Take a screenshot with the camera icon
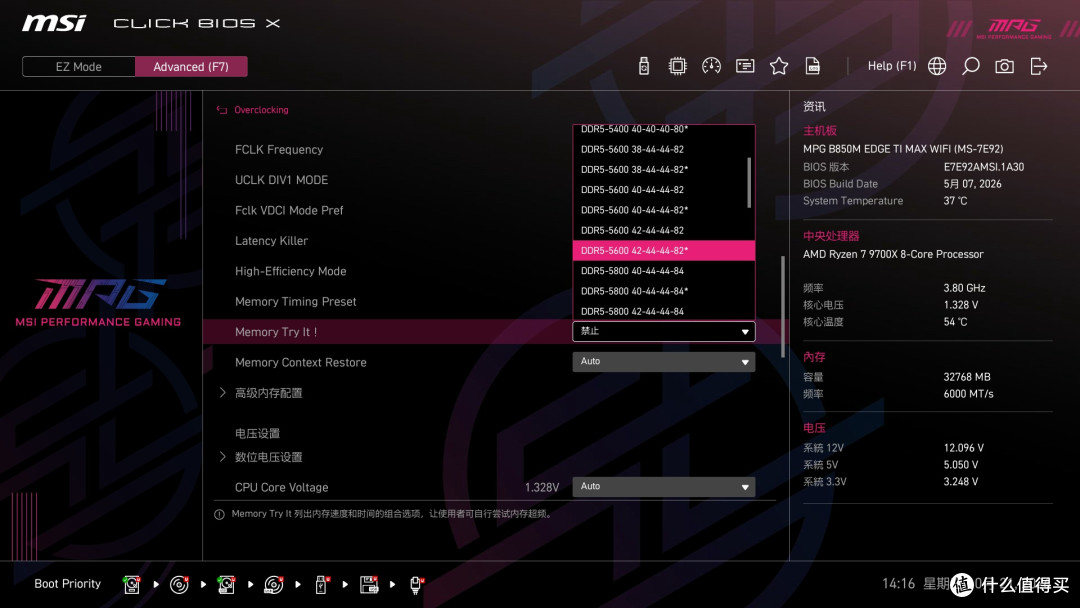Screen dimensions: 1080x608 point(1004,66)
